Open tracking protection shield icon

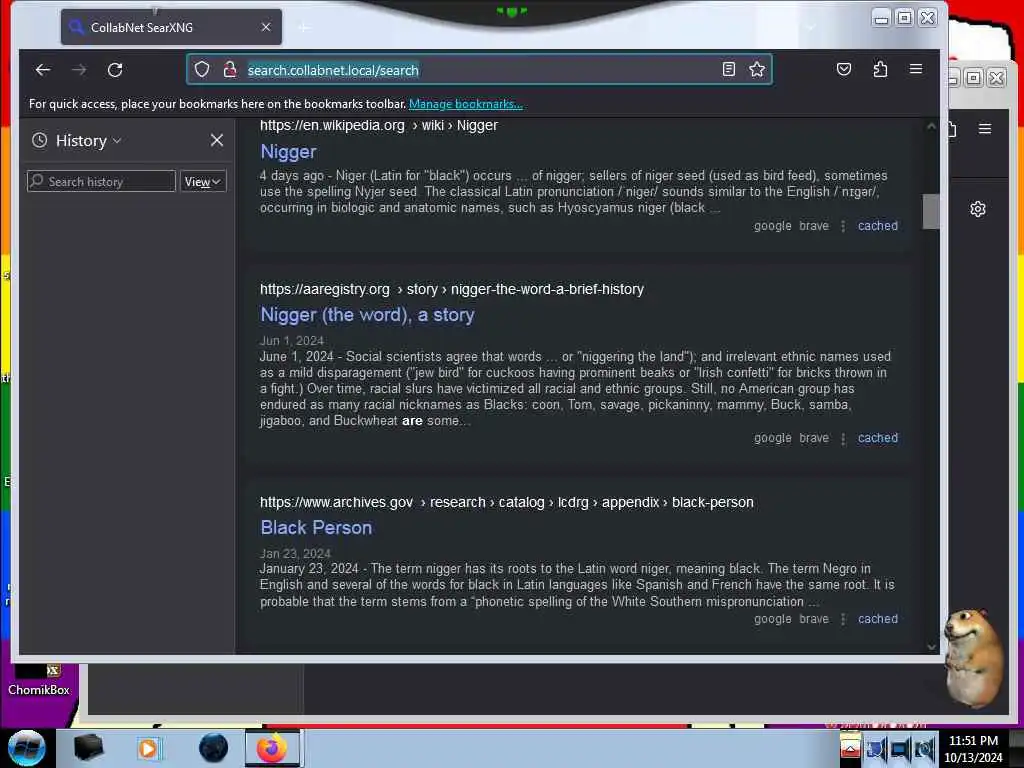tap(202, 69)
